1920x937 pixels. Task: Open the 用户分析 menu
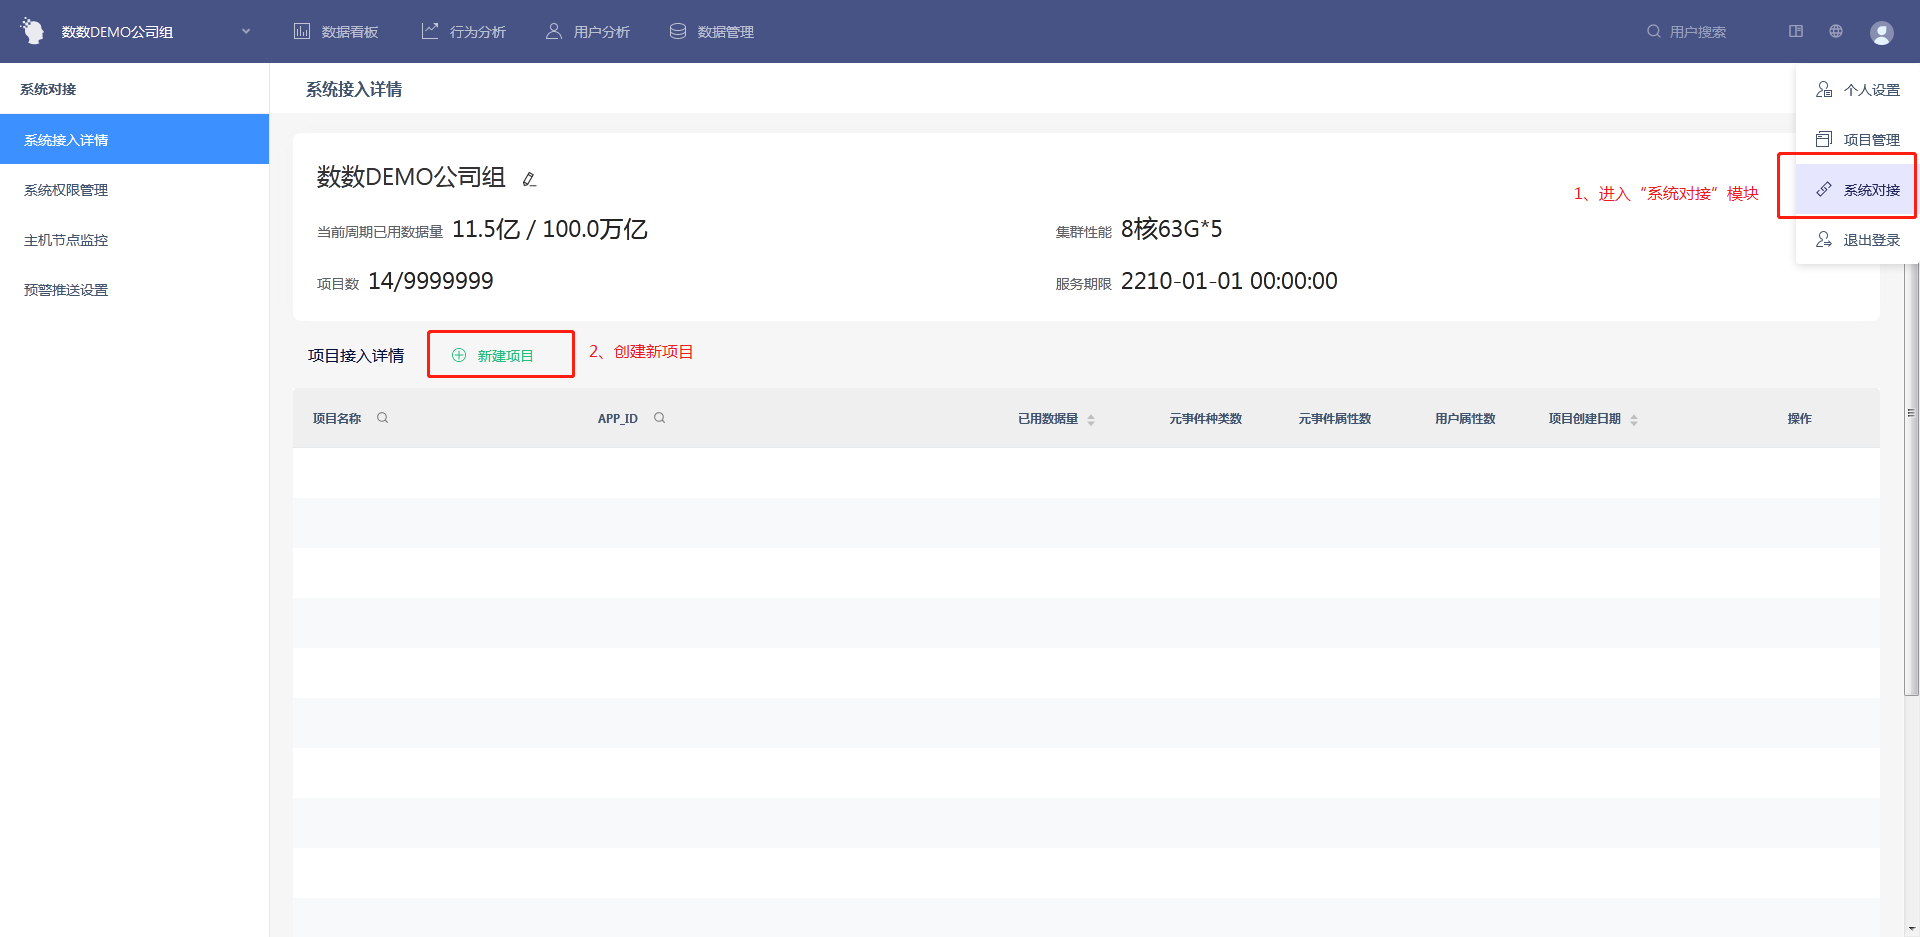588,32
